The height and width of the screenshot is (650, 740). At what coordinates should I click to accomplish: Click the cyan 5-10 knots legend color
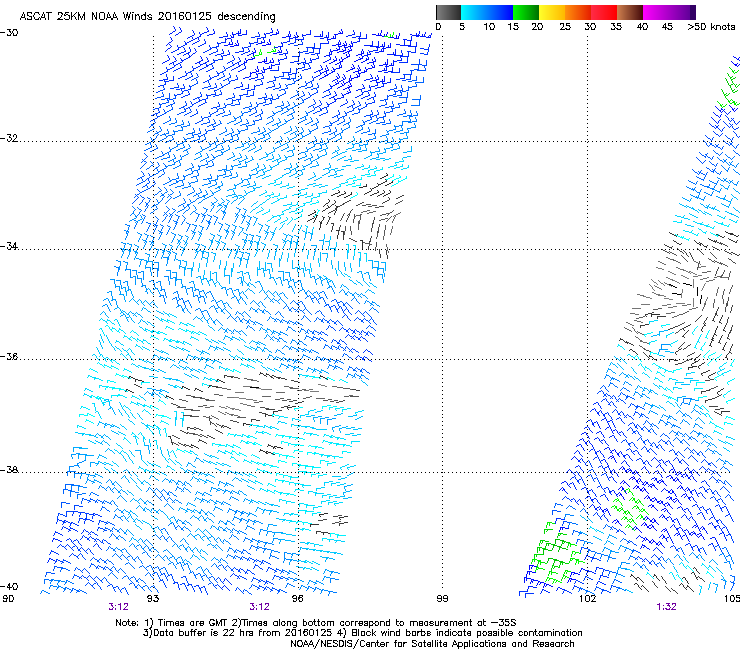pos(474,12)
